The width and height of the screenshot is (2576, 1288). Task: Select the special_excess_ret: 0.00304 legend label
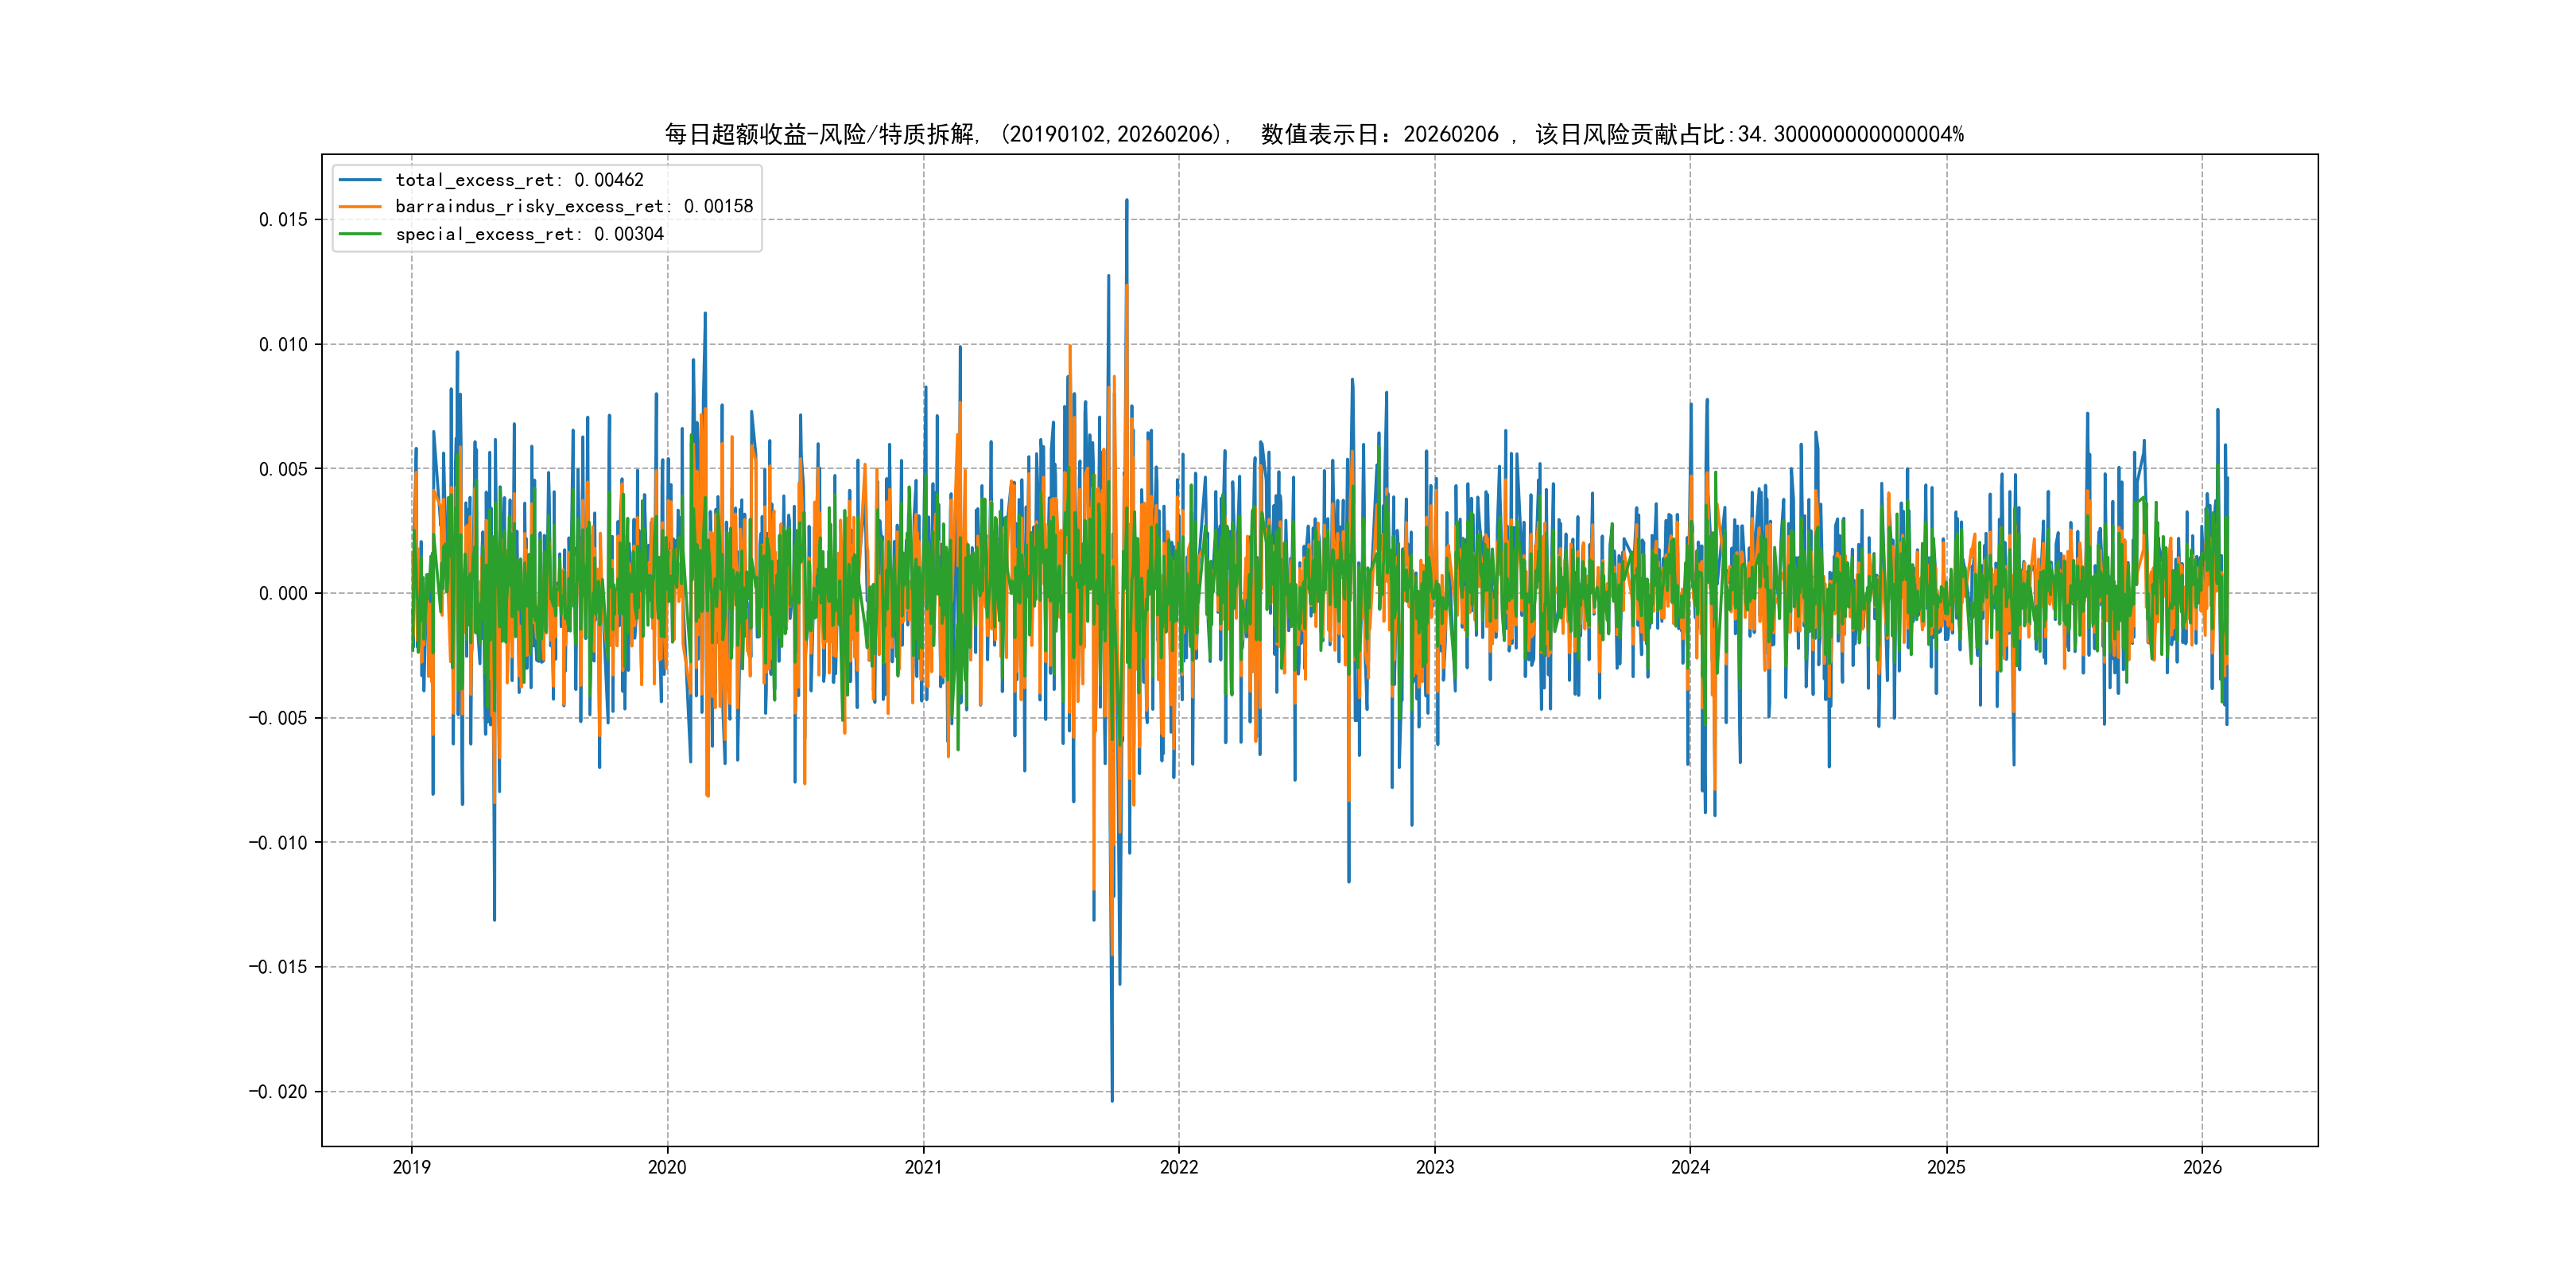tap(529, 234)
